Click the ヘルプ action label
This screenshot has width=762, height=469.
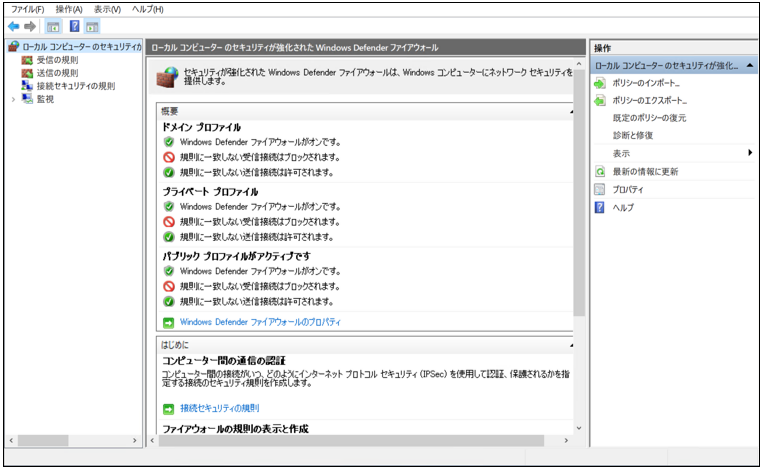623,208
